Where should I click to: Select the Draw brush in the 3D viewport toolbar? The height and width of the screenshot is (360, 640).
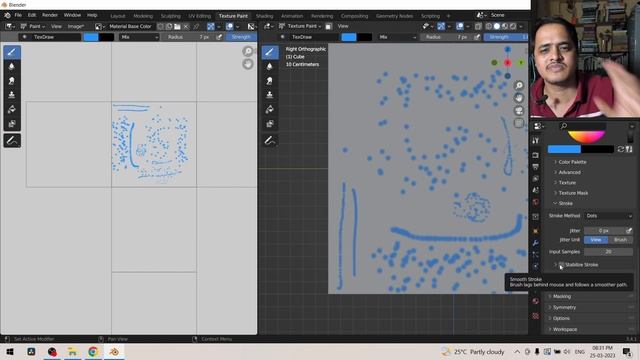point(269,52)
